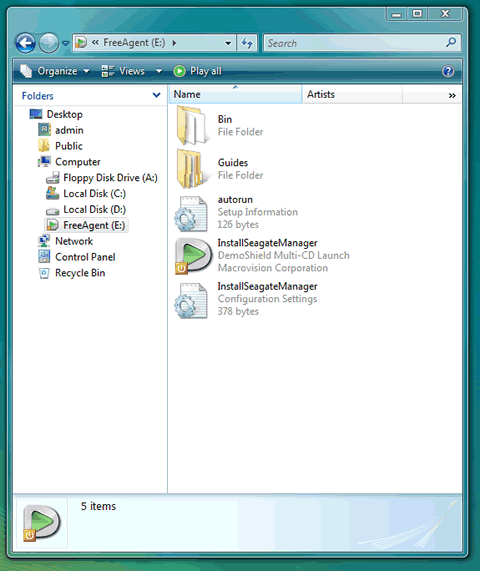480x571 pixels.
Task: Collapse the Folders pane chevron
Action: pyautogui.click(x=157, y=95)
